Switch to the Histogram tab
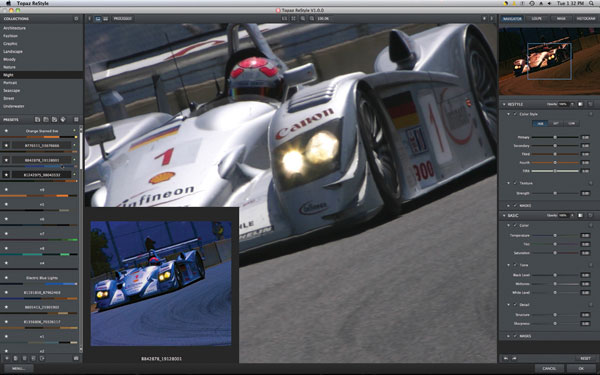This screenshot has width=600, height=375. [586, 18]
